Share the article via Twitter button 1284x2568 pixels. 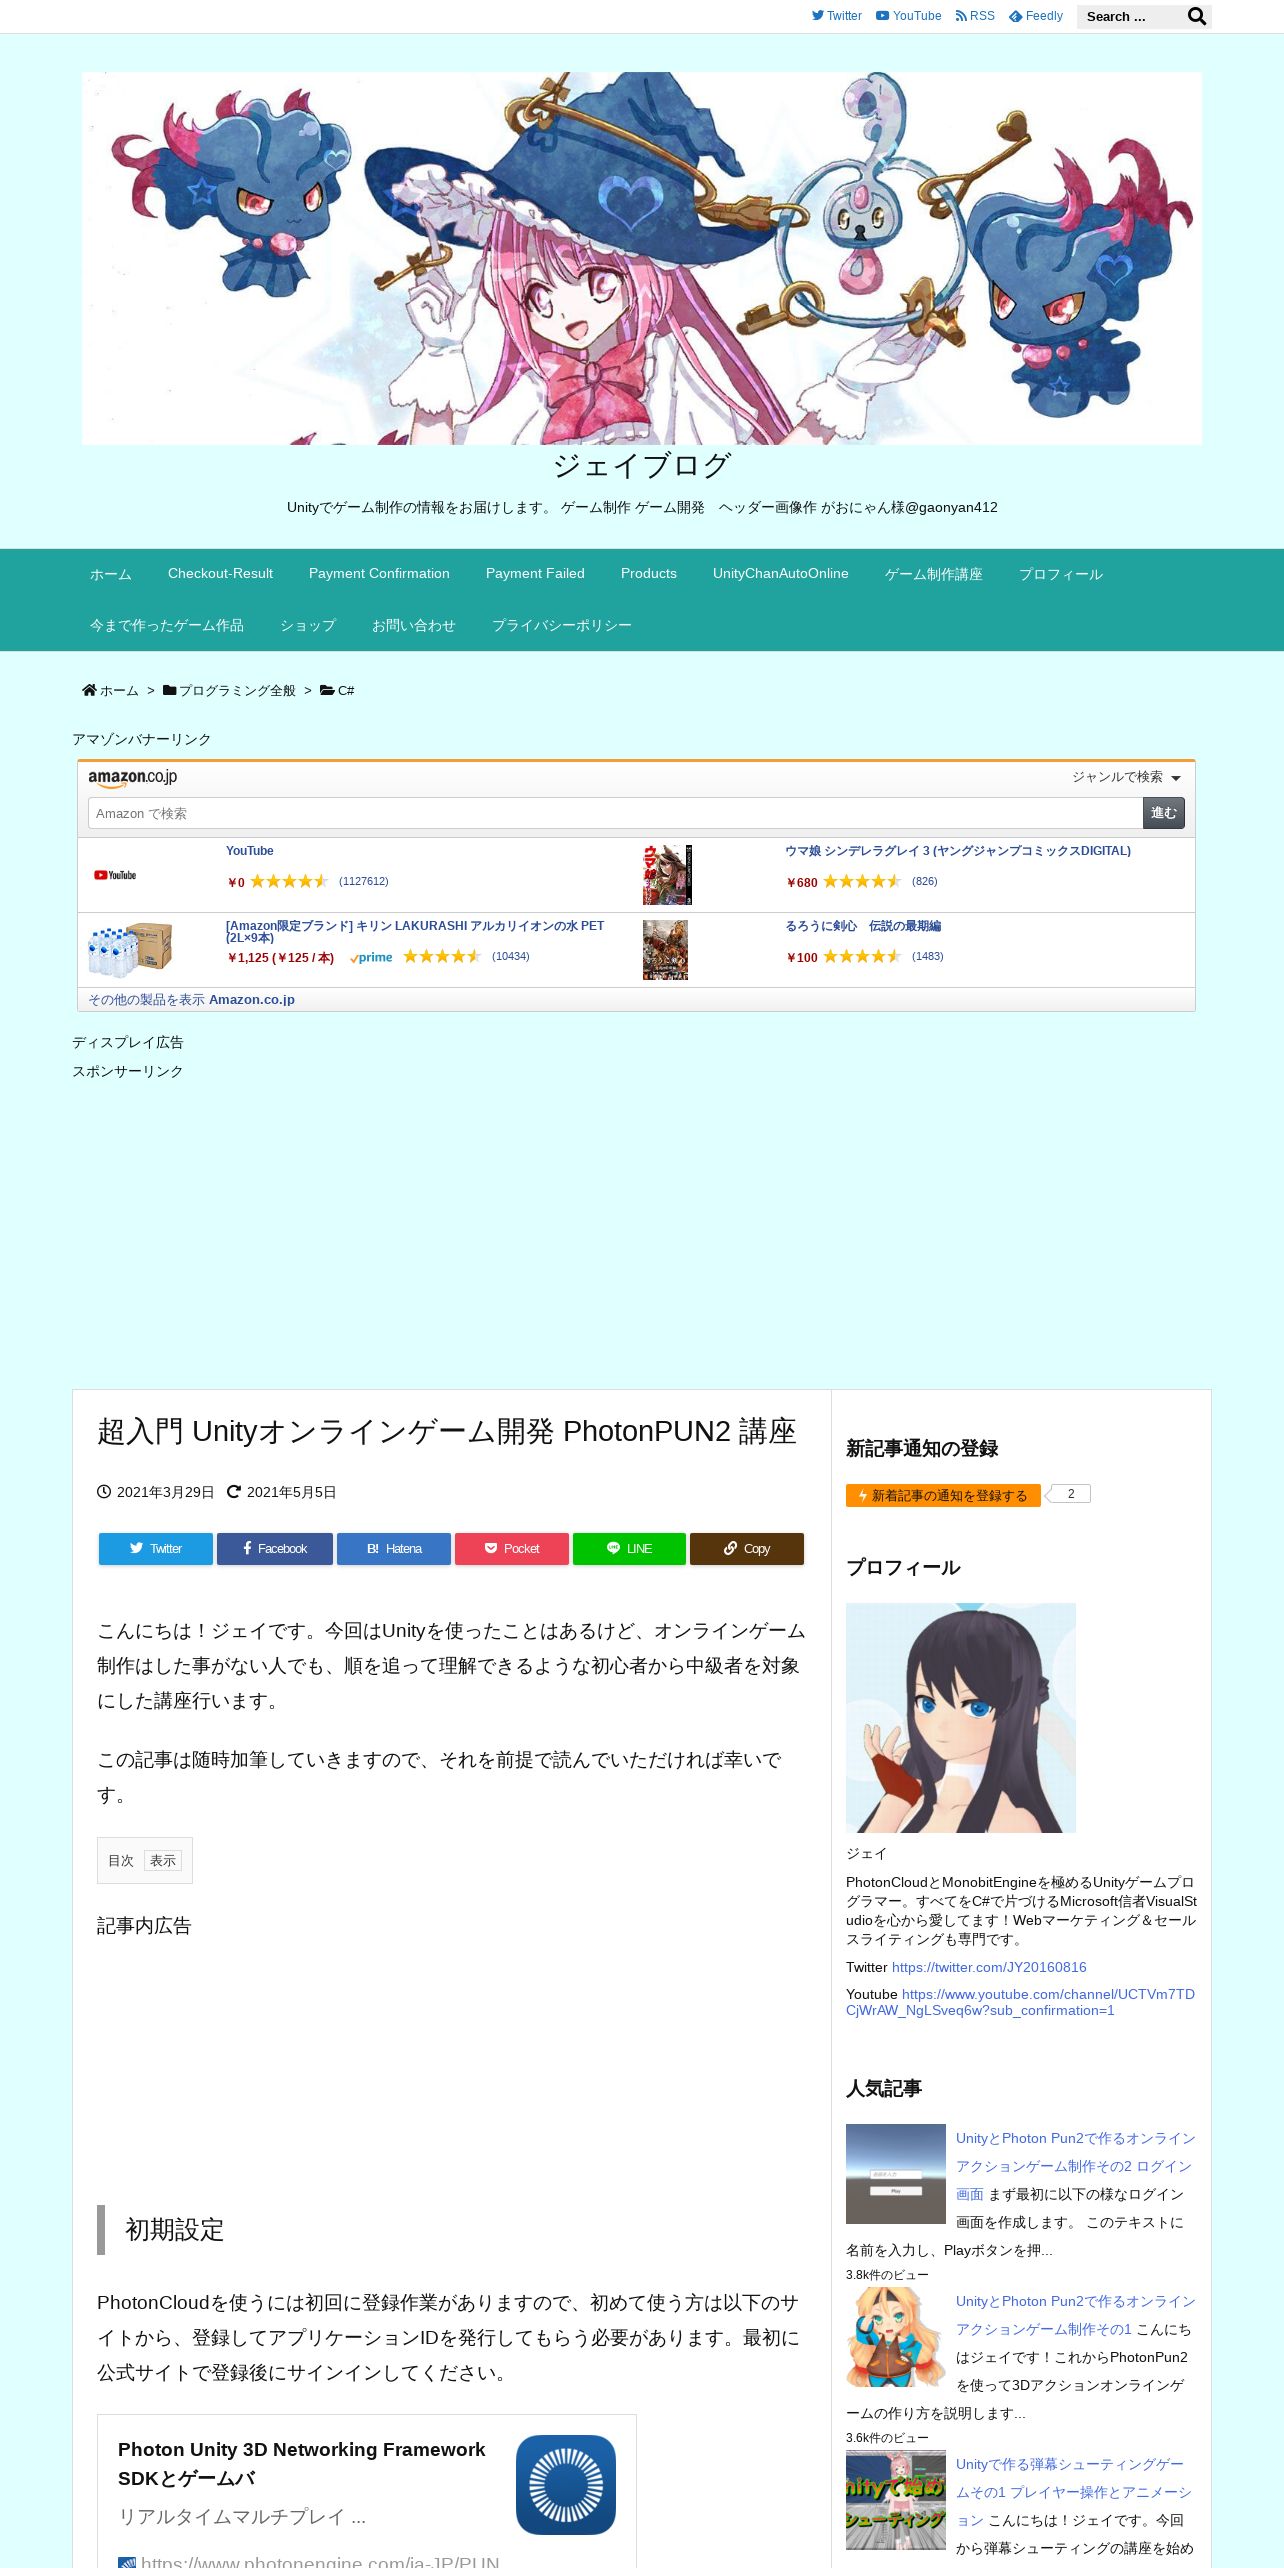[x=155, y=1549]
